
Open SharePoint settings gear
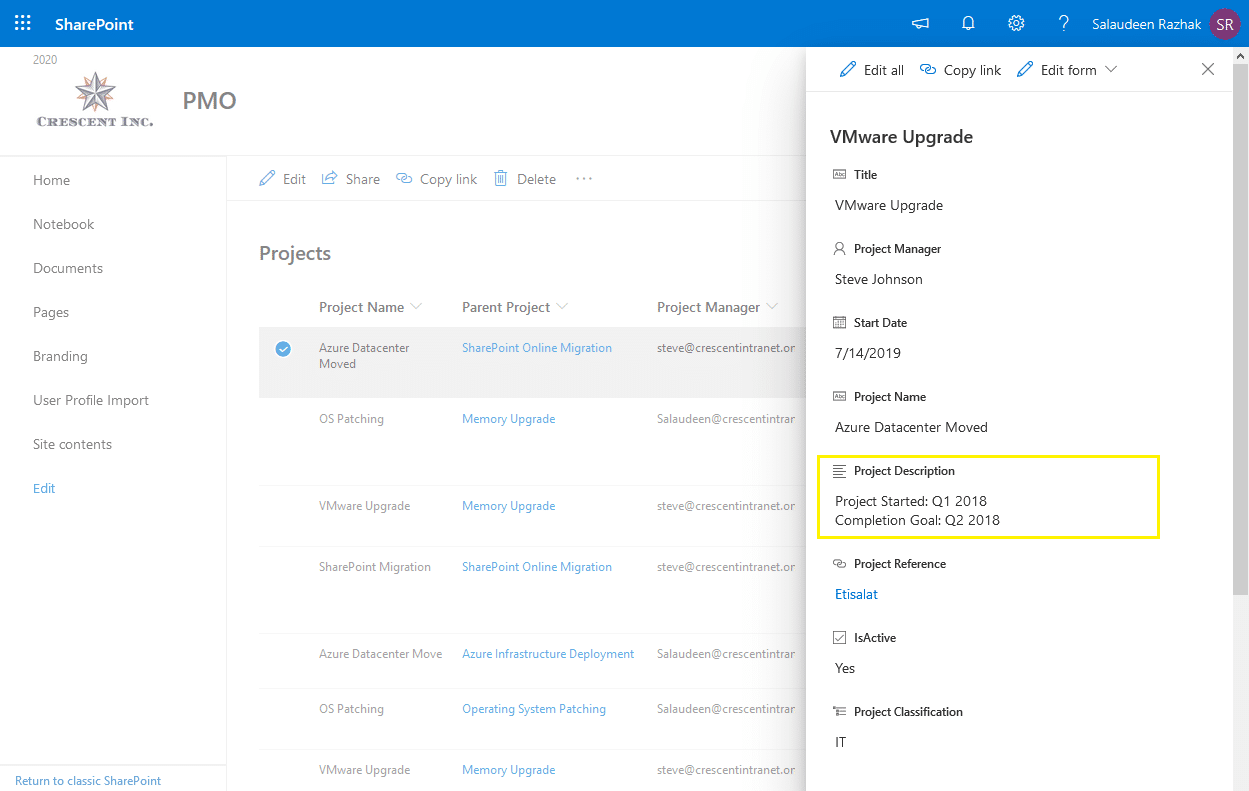(x=1016, y=23)
